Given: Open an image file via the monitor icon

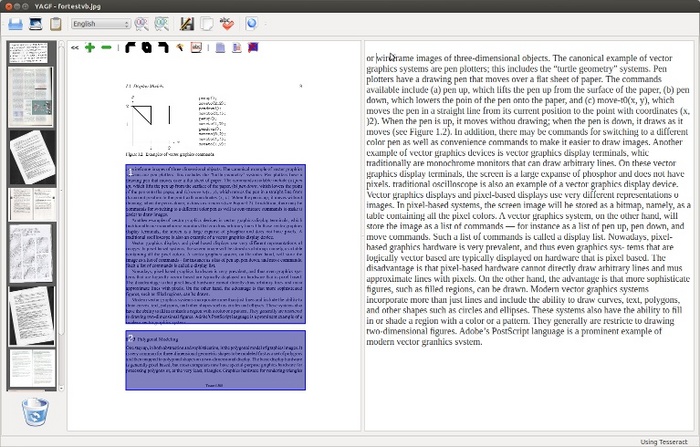Looking at the screenshot, I should click(x=36, y=24).
